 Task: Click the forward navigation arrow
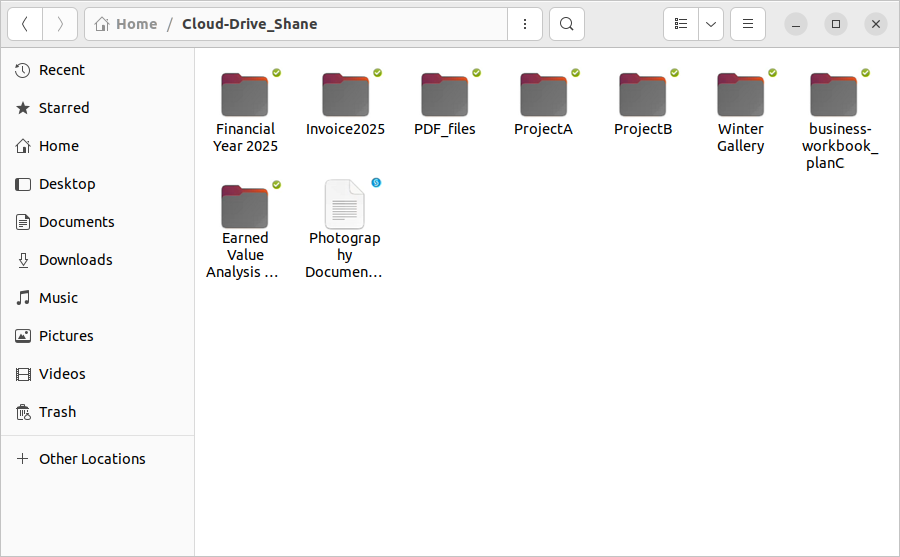[60, 24]
